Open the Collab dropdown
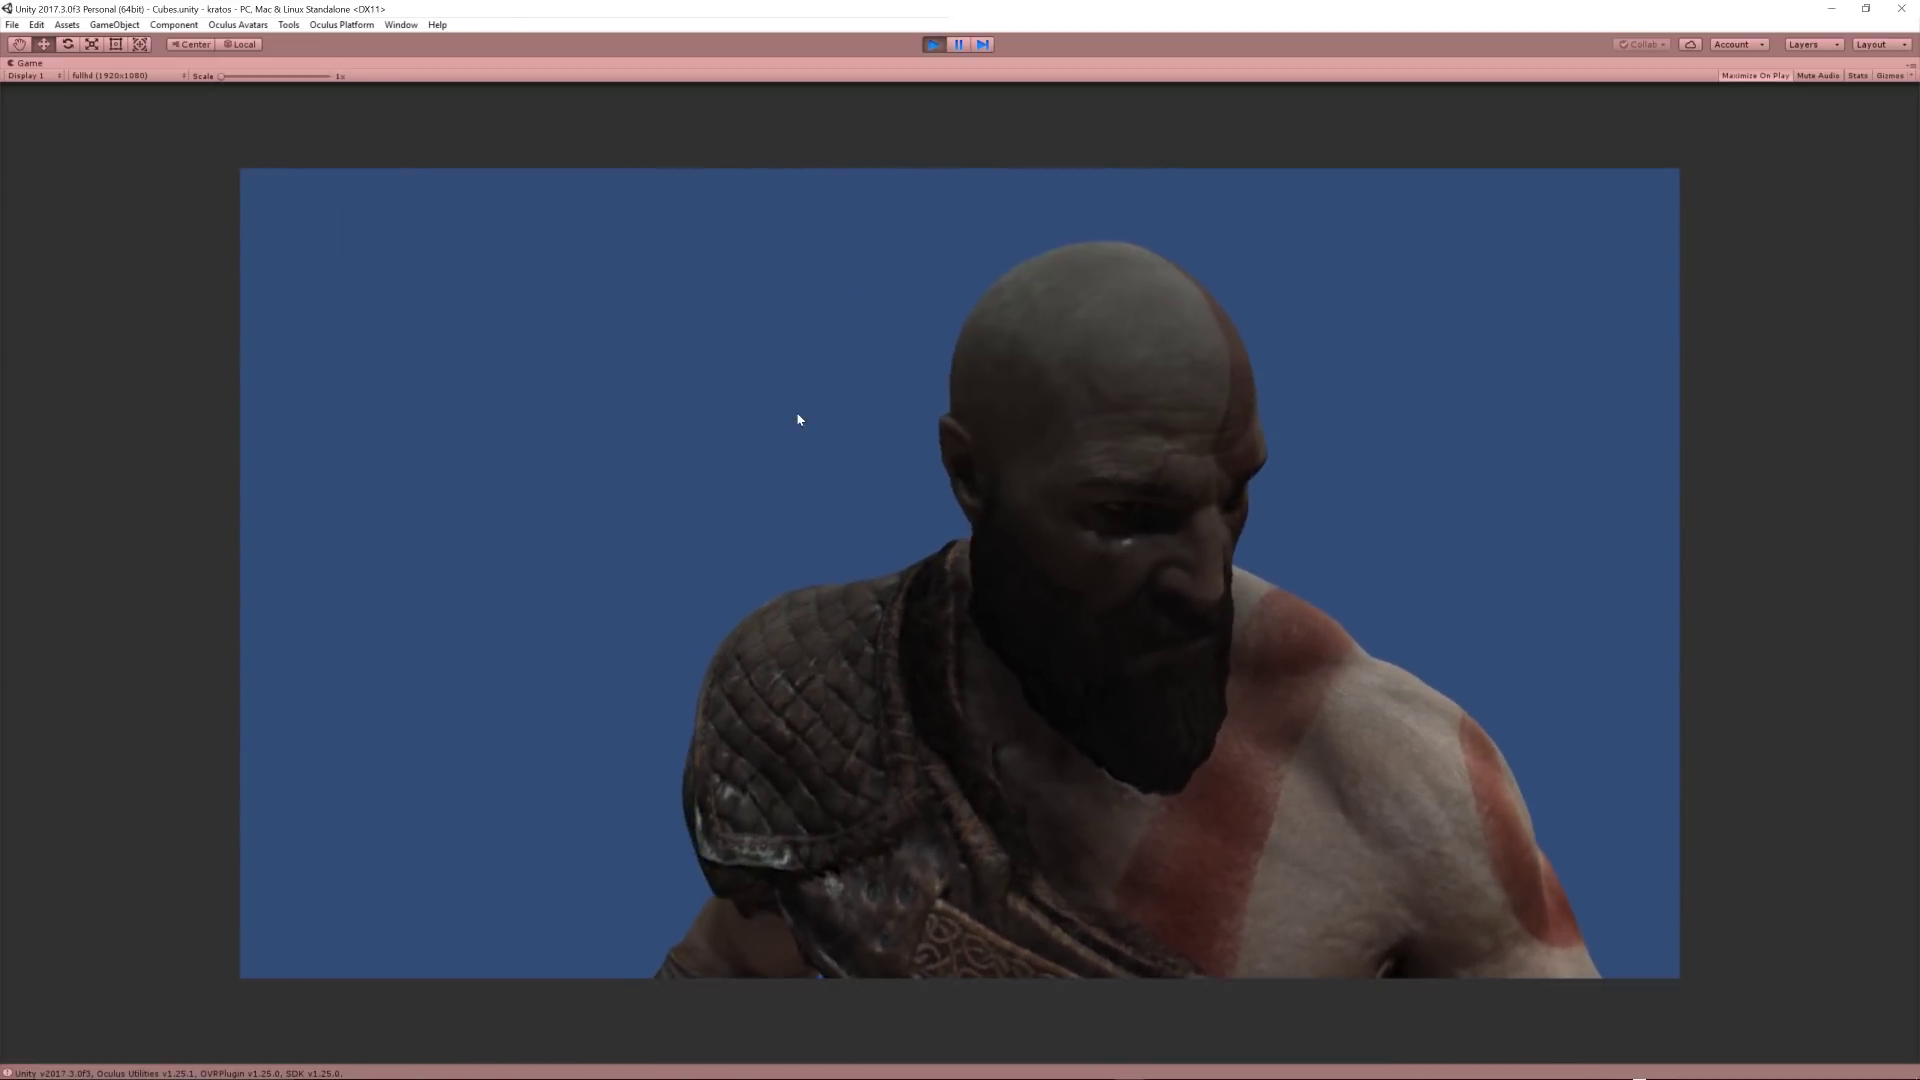The height and width of the screenshot is (1080, 1920). (1642, 44)
